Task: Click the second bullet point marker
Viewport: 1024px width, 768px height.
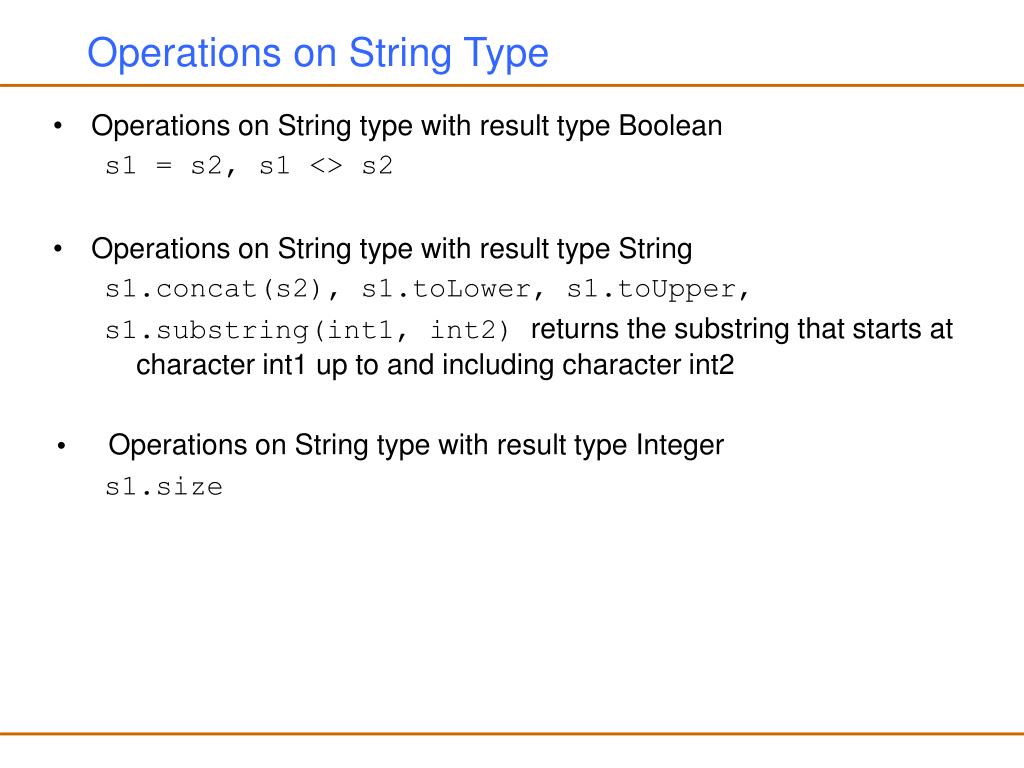Action: [58, 249]
